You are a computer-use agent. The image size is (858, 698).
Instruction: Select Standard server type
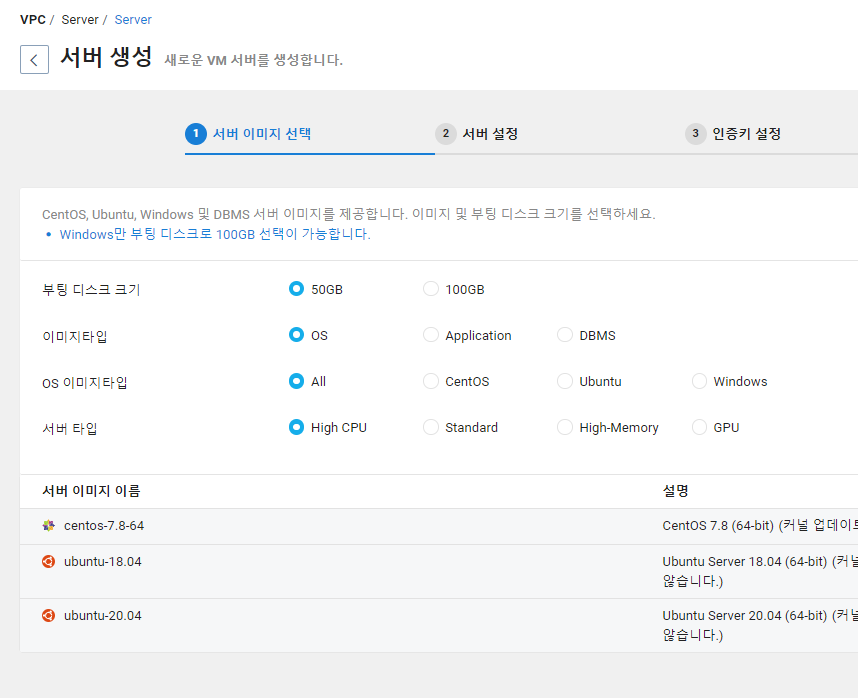click(431, 427)
